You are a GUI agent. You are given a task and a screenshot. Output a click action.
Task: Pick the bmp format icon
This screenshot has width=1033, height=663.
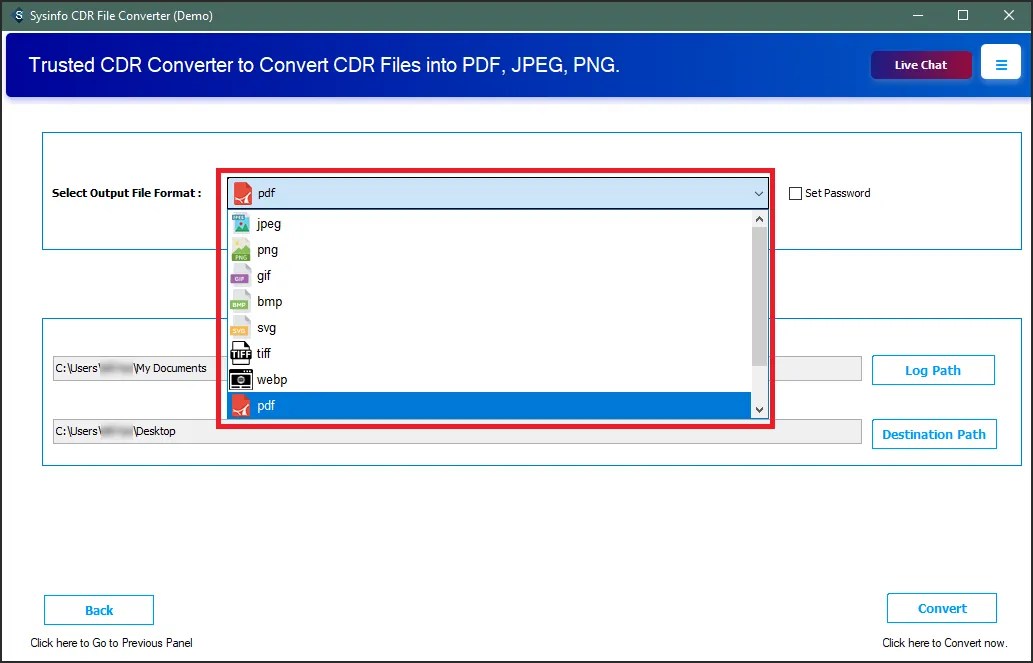coord(241,301)
